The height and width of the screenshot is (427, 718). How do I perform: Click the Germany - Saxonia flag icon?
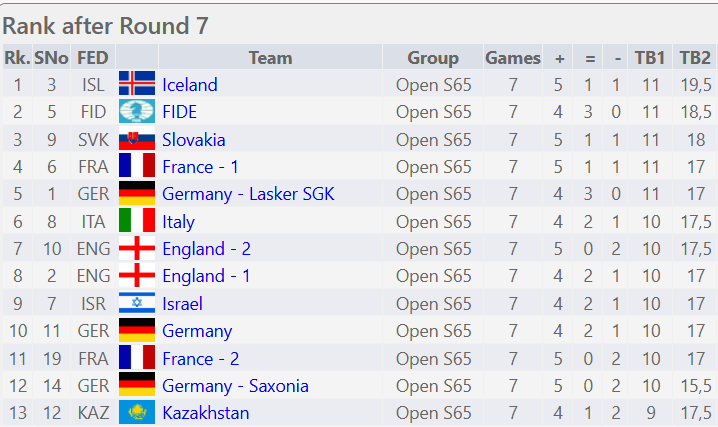point(137,385)
